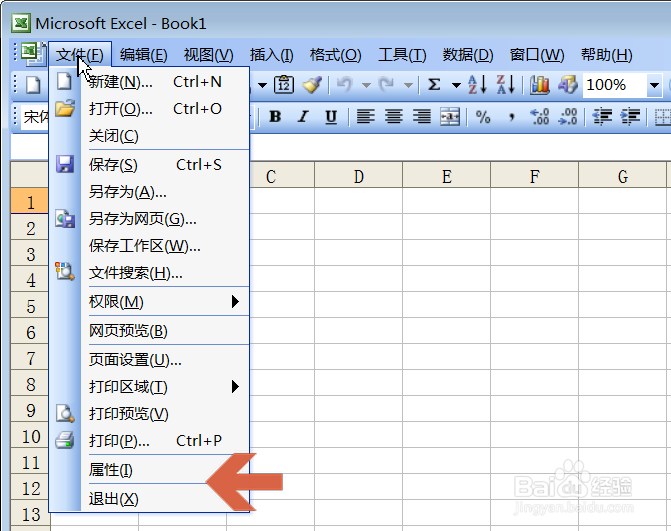Choose 打开(O)... from File menu
This screenshot has height=531, width=671.
click(x=149, y=109)
